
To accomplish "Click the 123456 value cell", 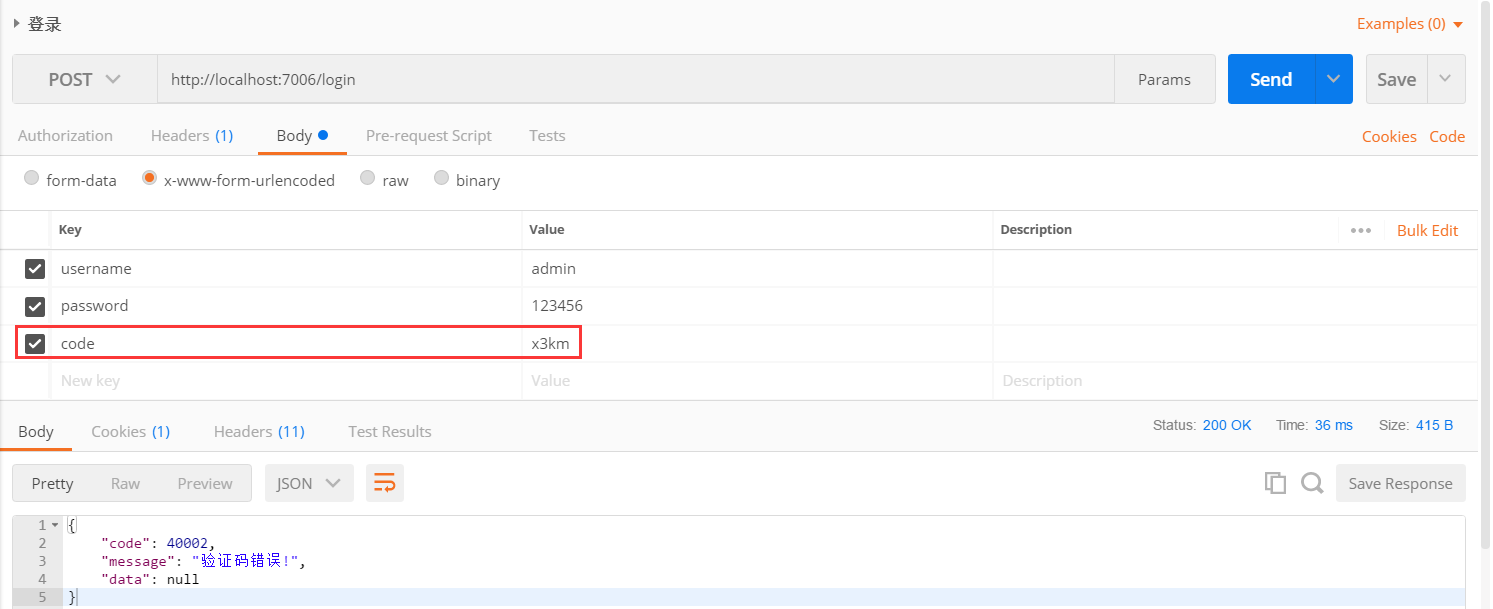I will 757,306.
